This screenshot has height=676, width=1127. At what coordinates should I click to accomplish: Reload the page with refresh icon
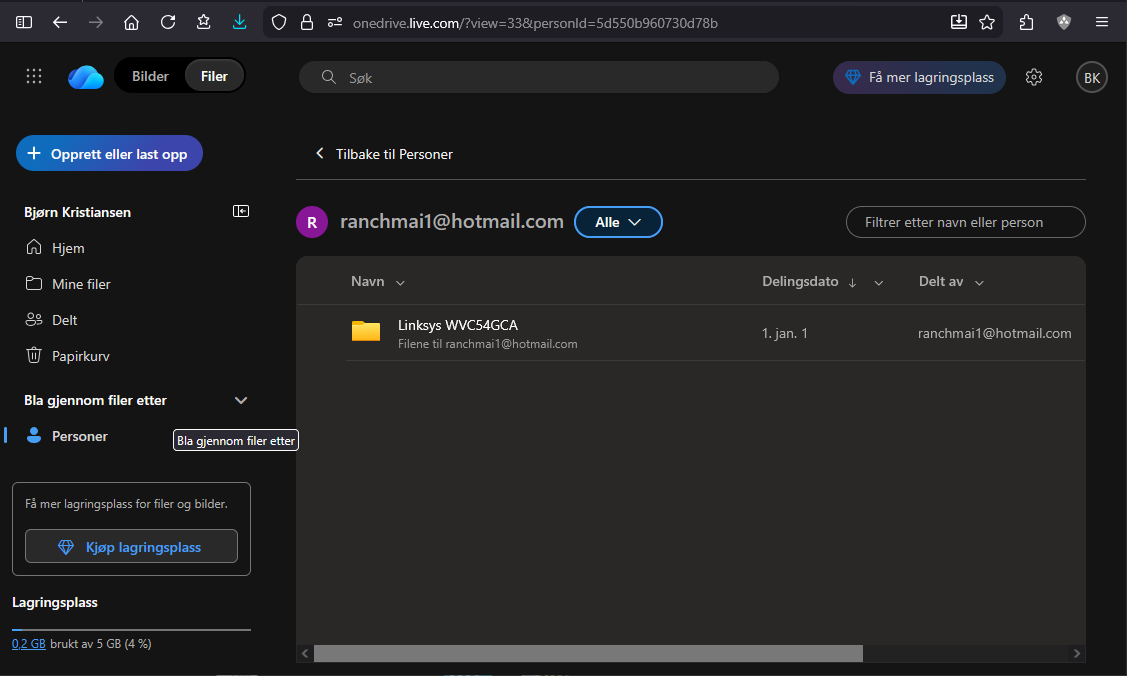pyautogui.click(x=167, y=22)
